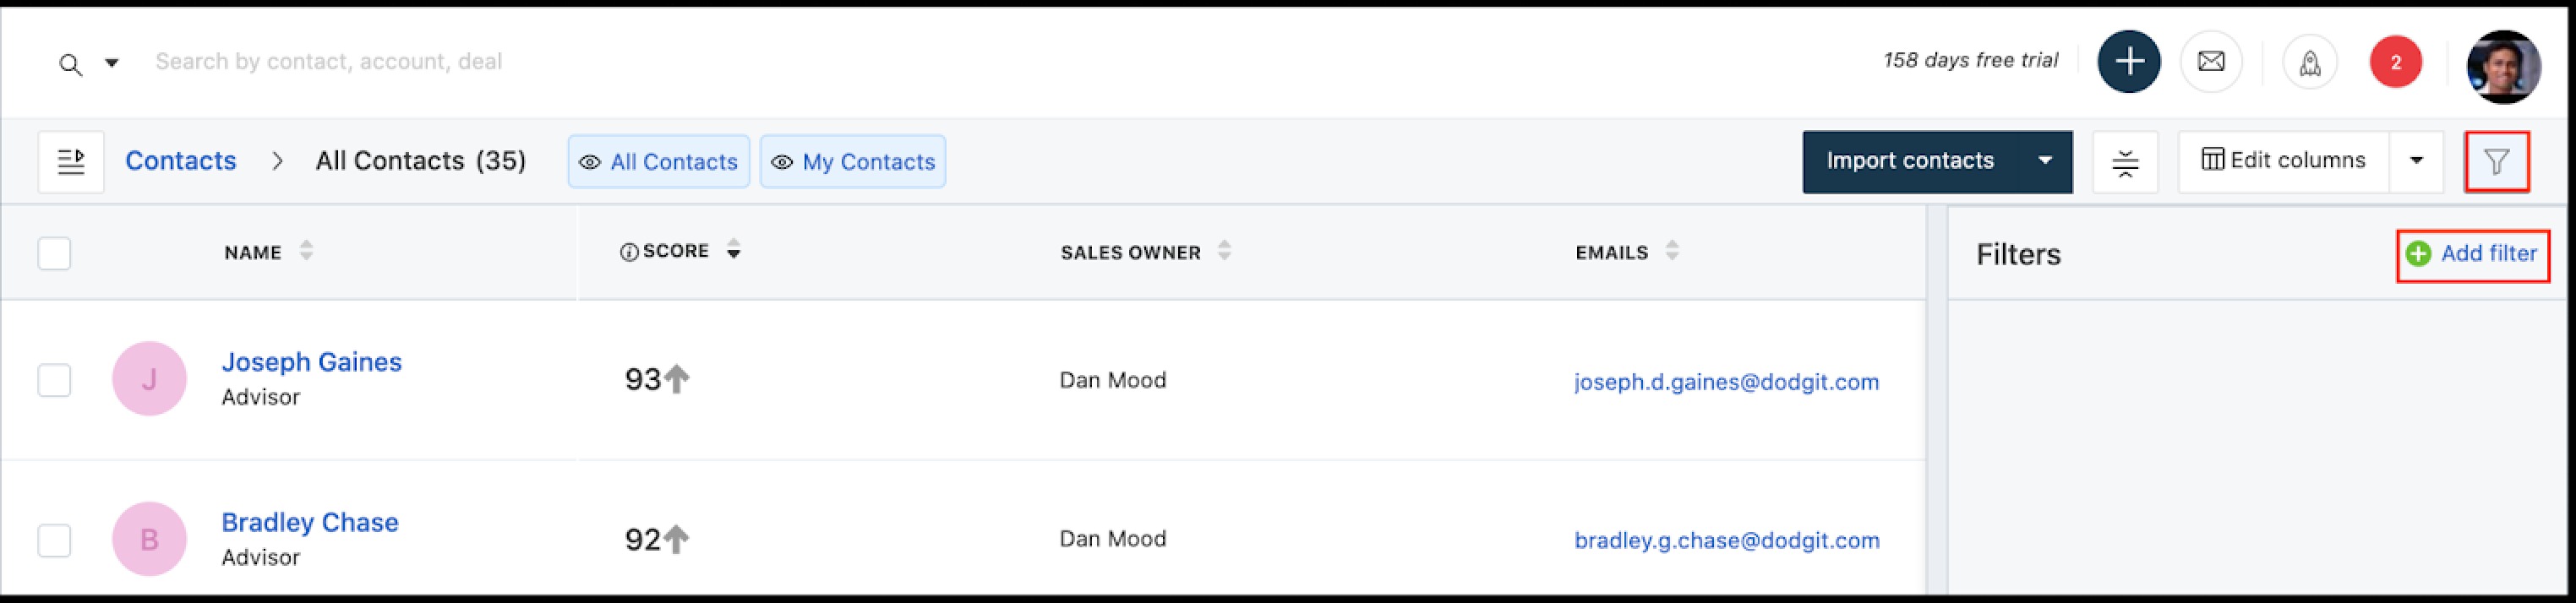
Task: Tick the checkbox for Joseph Gaines
Action: point(54,380)
